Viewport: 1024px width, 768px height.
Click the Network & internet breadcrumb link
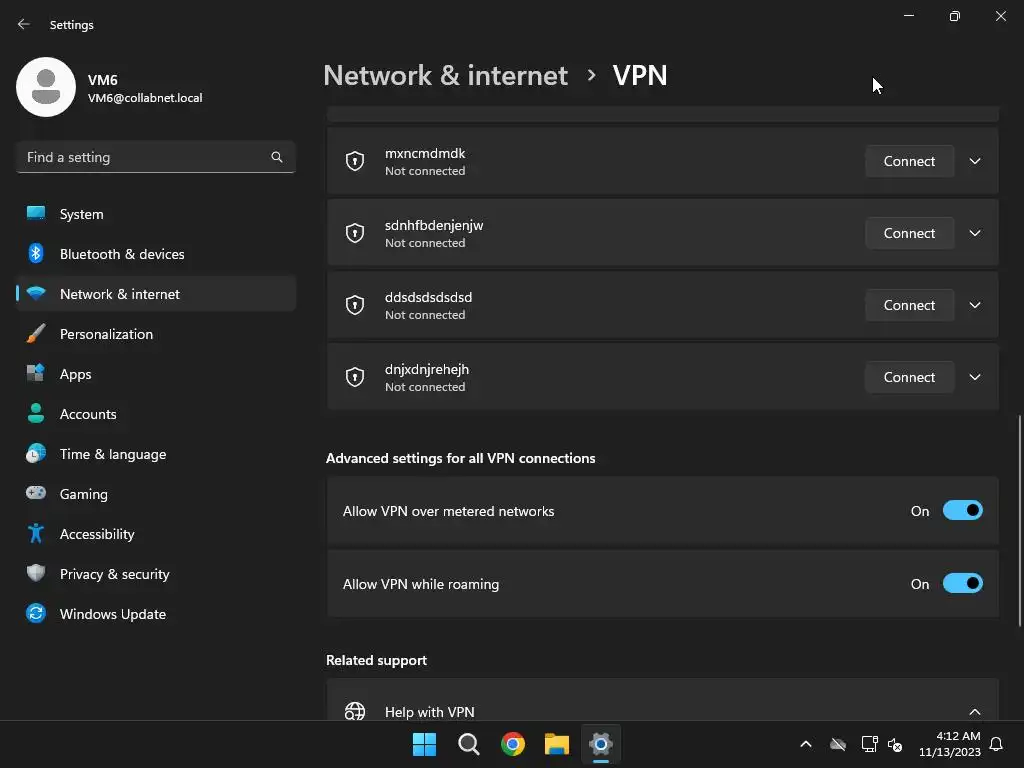coord(445,75)
